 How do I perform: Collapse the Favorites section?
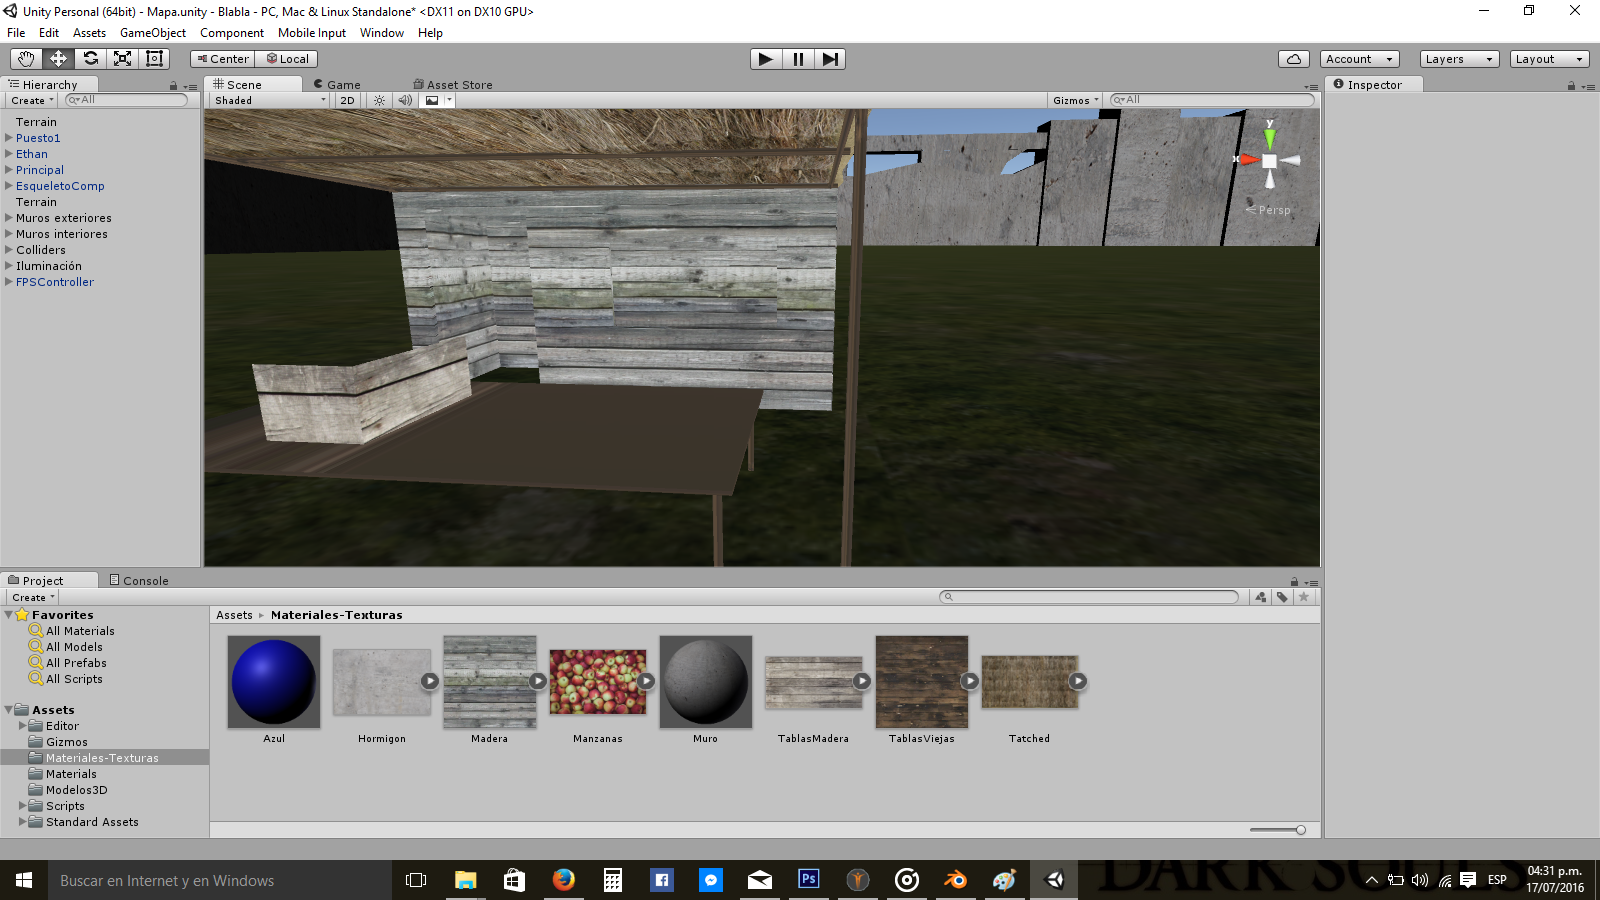[9, 615]
